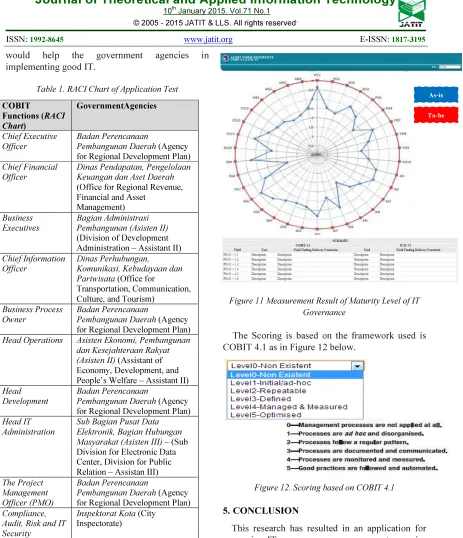
Task: Click the Figure 12 Scoring caption
Action: point(324,488)
